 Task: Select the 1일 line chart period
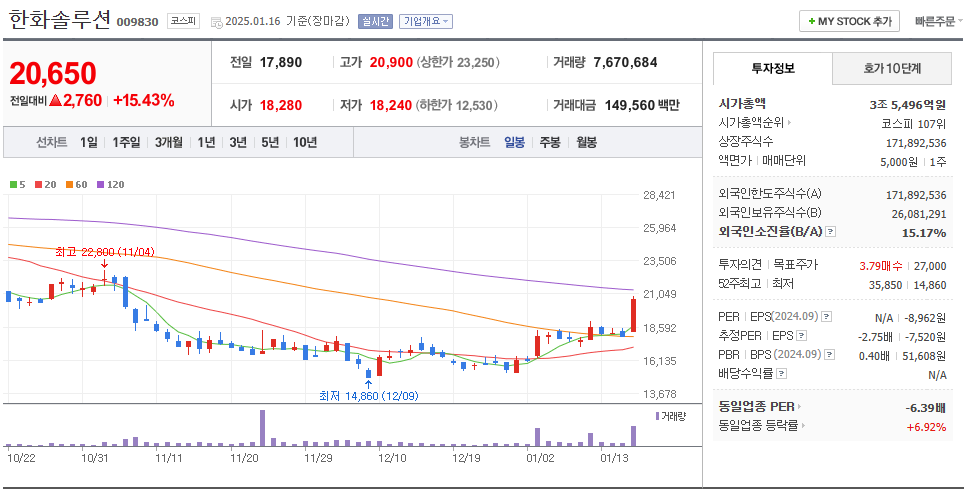(88, 142)
